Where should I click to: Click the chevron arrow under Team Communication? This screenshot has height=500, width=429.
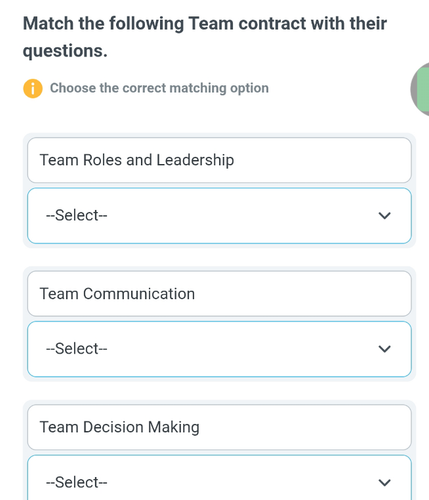(384, 349)
